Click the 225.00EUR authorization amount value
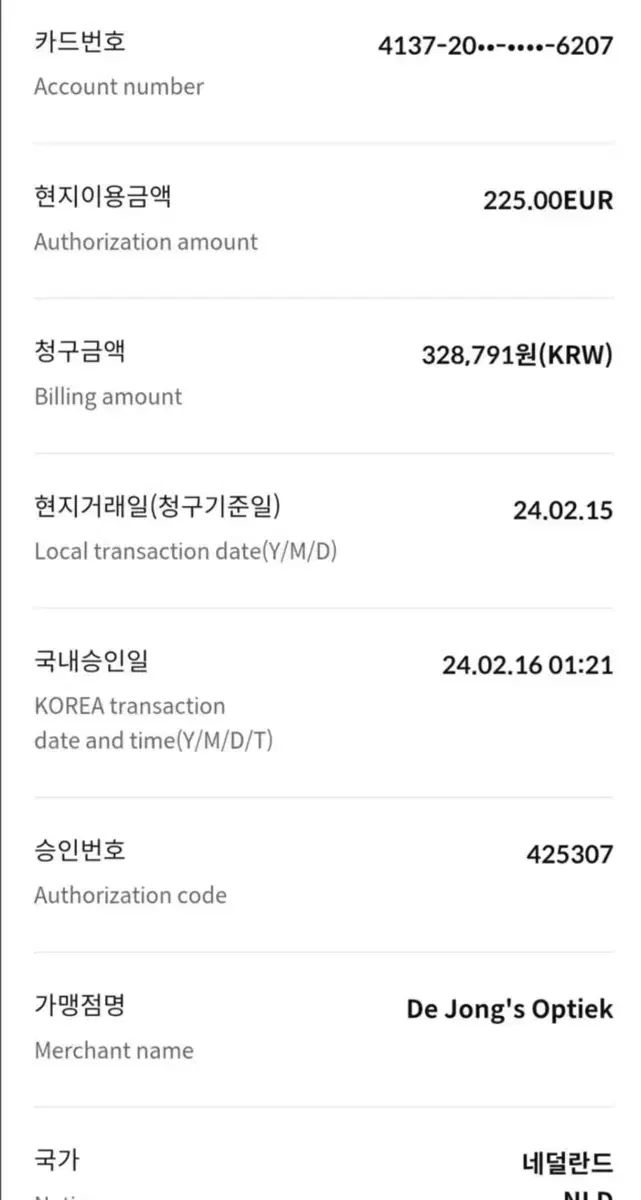Image resolution: width=641 pixels, height=1200 pixels. (548, 200)
